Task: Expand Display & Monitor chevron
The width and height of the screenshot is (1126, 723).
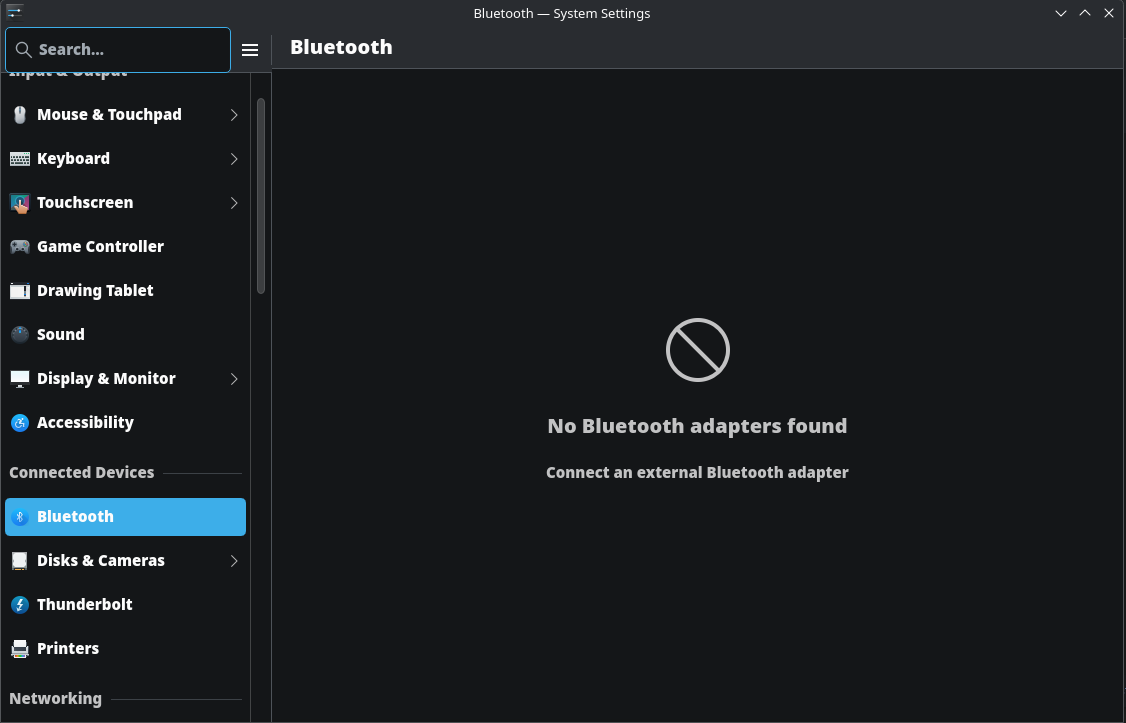Action: (x=234, y=379)
